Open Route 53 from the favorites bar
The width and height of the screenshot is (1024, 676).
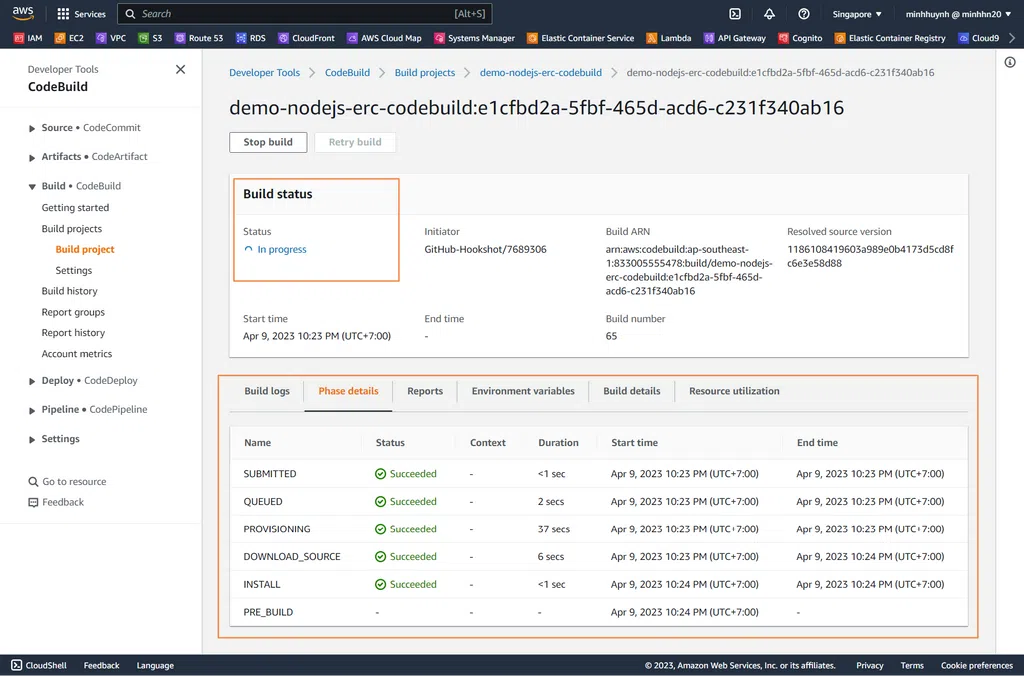click(x=199, y=38)
